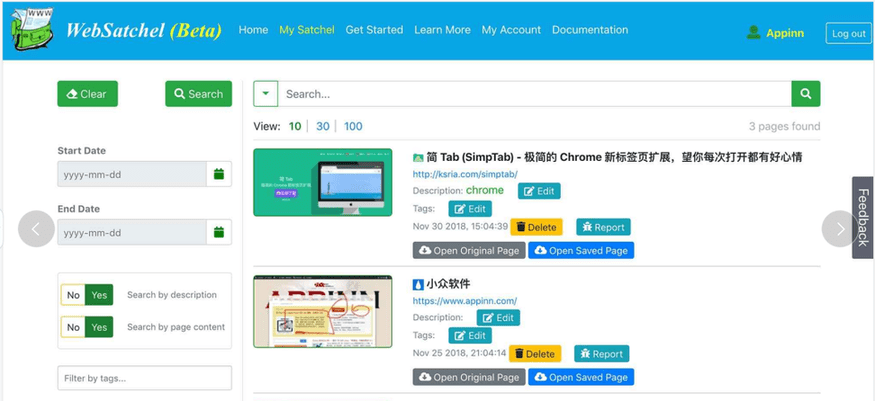Open Saved Page for the 小众软件 entry

[581, 377]
